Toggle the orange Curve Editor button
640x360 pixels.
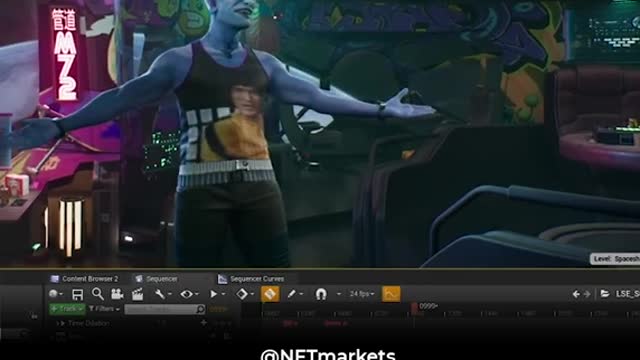(391, 294)
